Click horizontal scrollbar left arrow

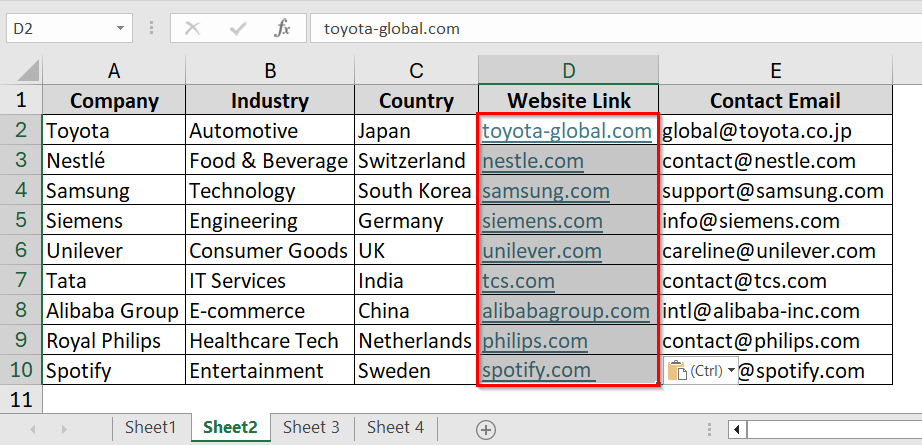coord(737,430)
